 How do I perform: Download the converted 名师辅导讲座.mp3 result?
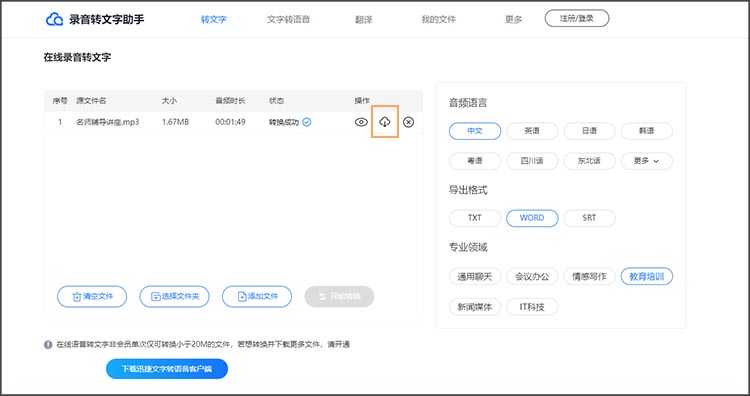(385, 122)
